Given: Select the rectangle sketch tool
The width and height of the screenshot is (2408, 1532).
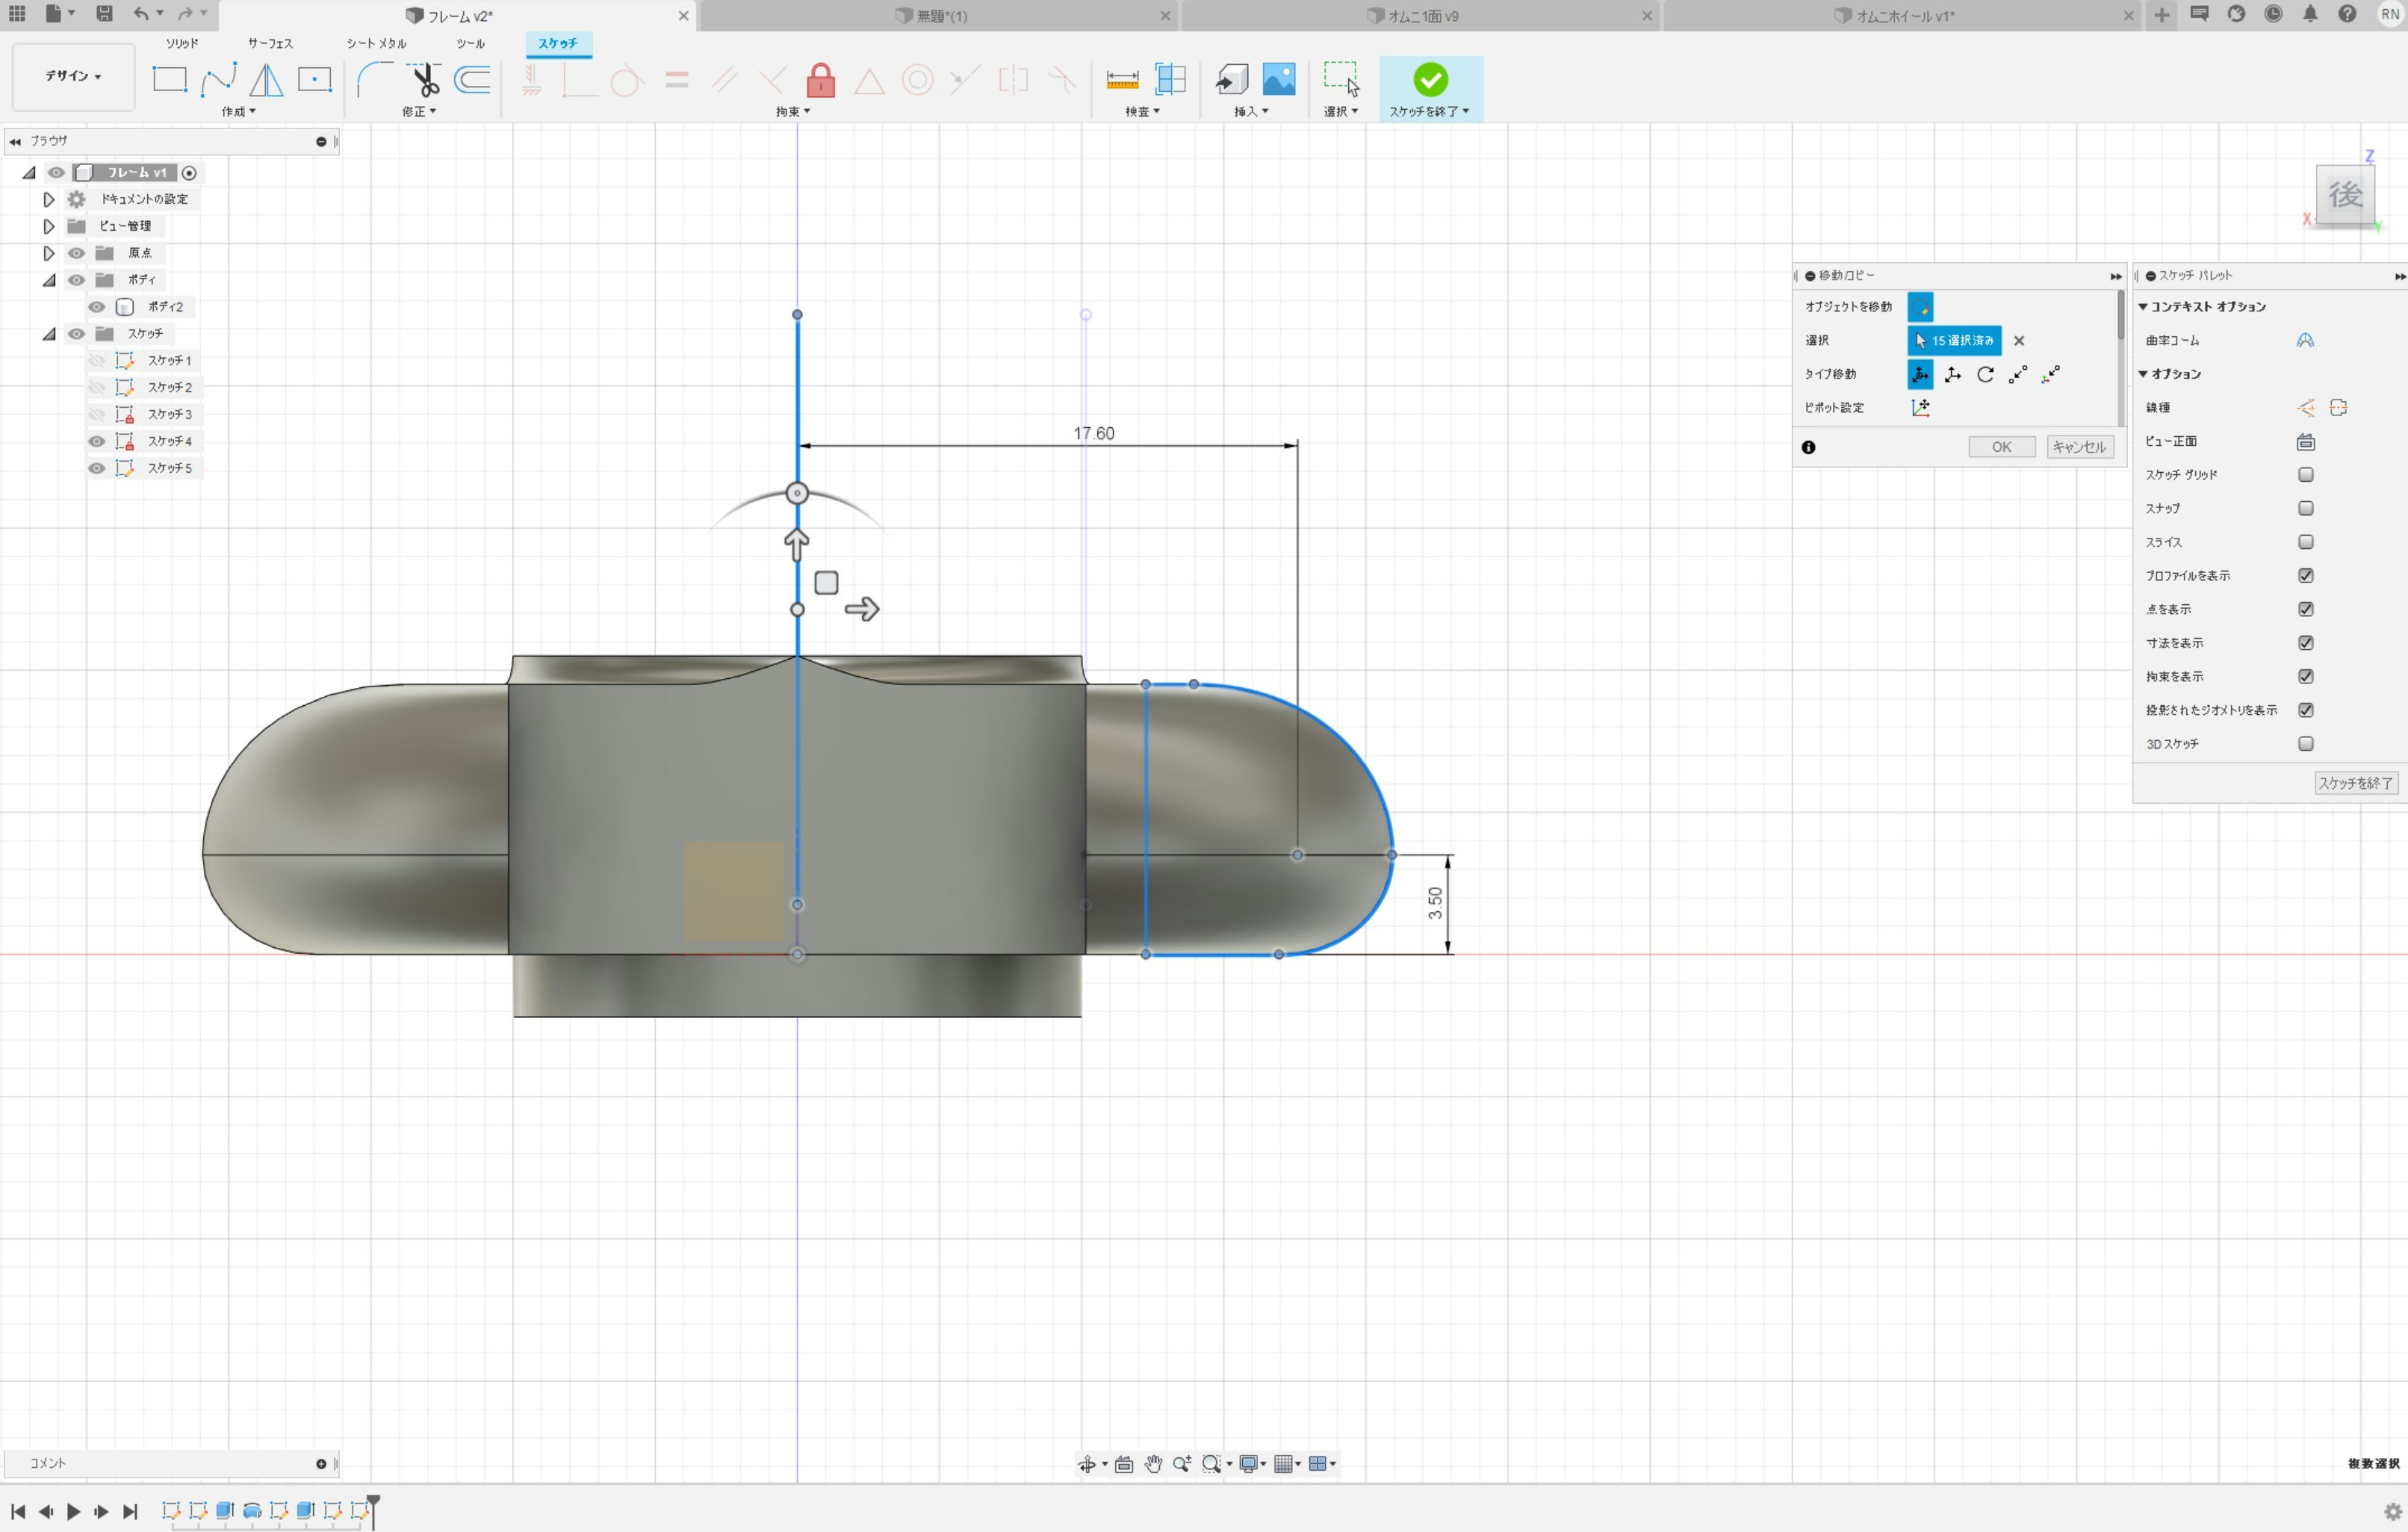Looking at the screenshot, I should [169, 79].
